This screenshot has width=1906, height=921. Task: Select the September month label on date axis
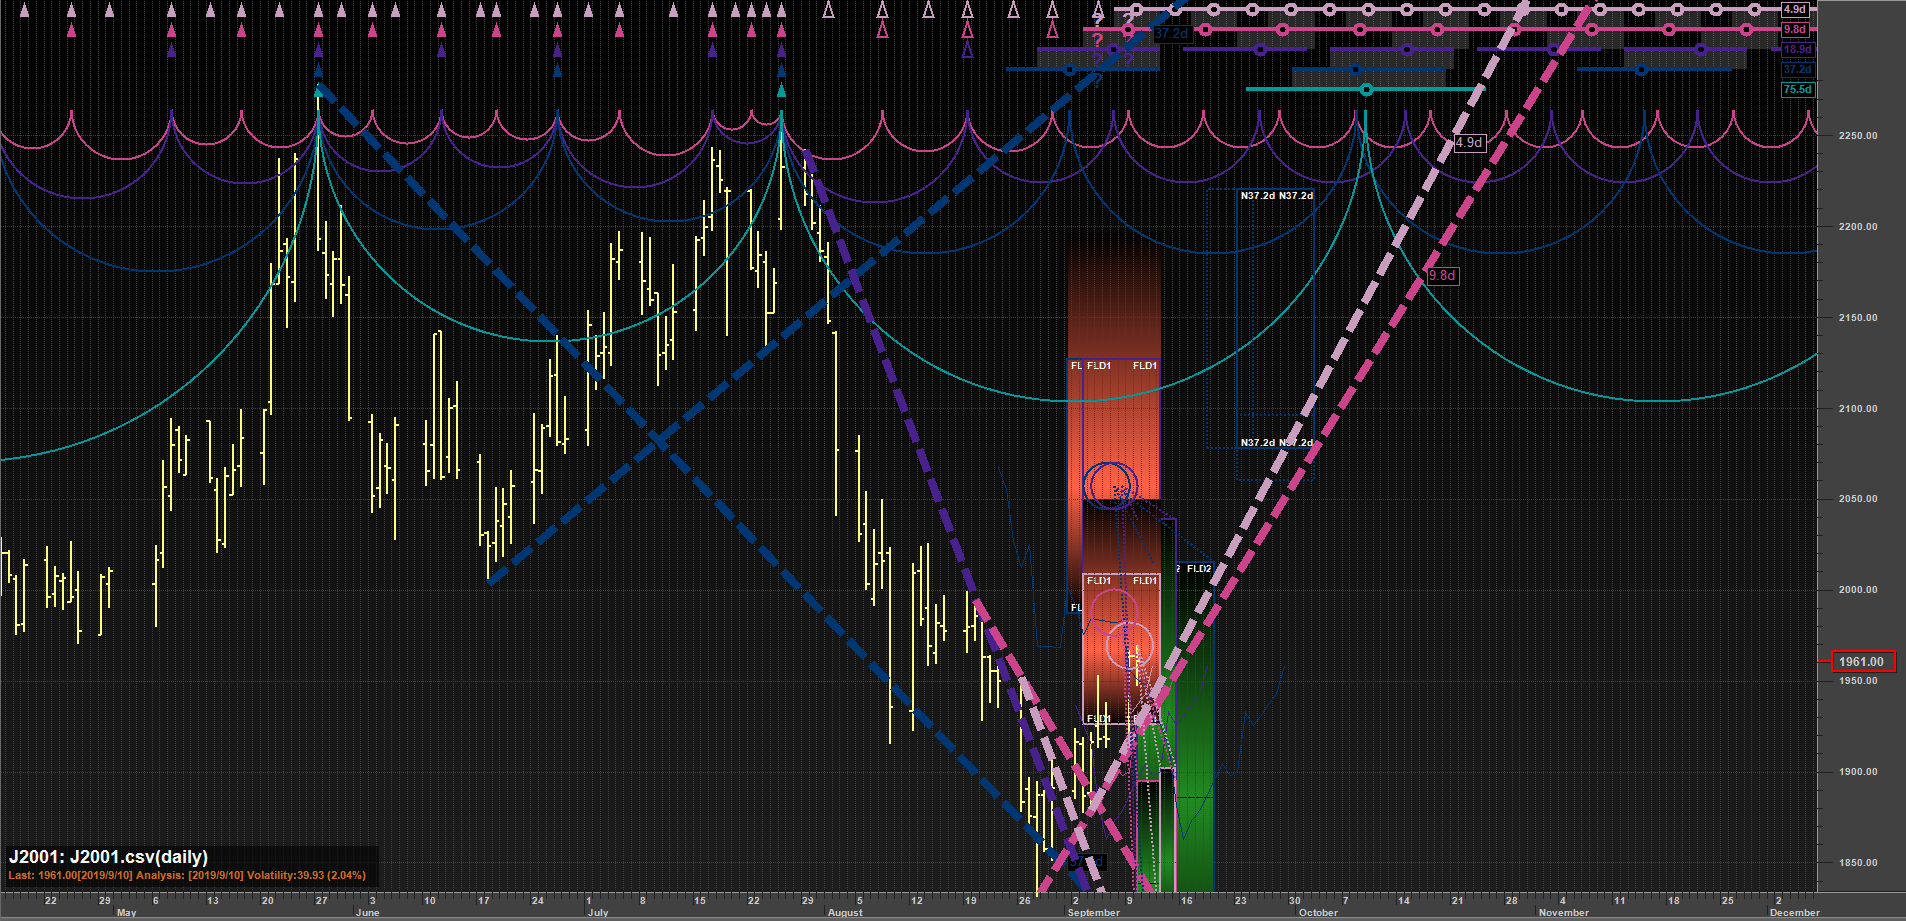click(x=1094, y=913)
